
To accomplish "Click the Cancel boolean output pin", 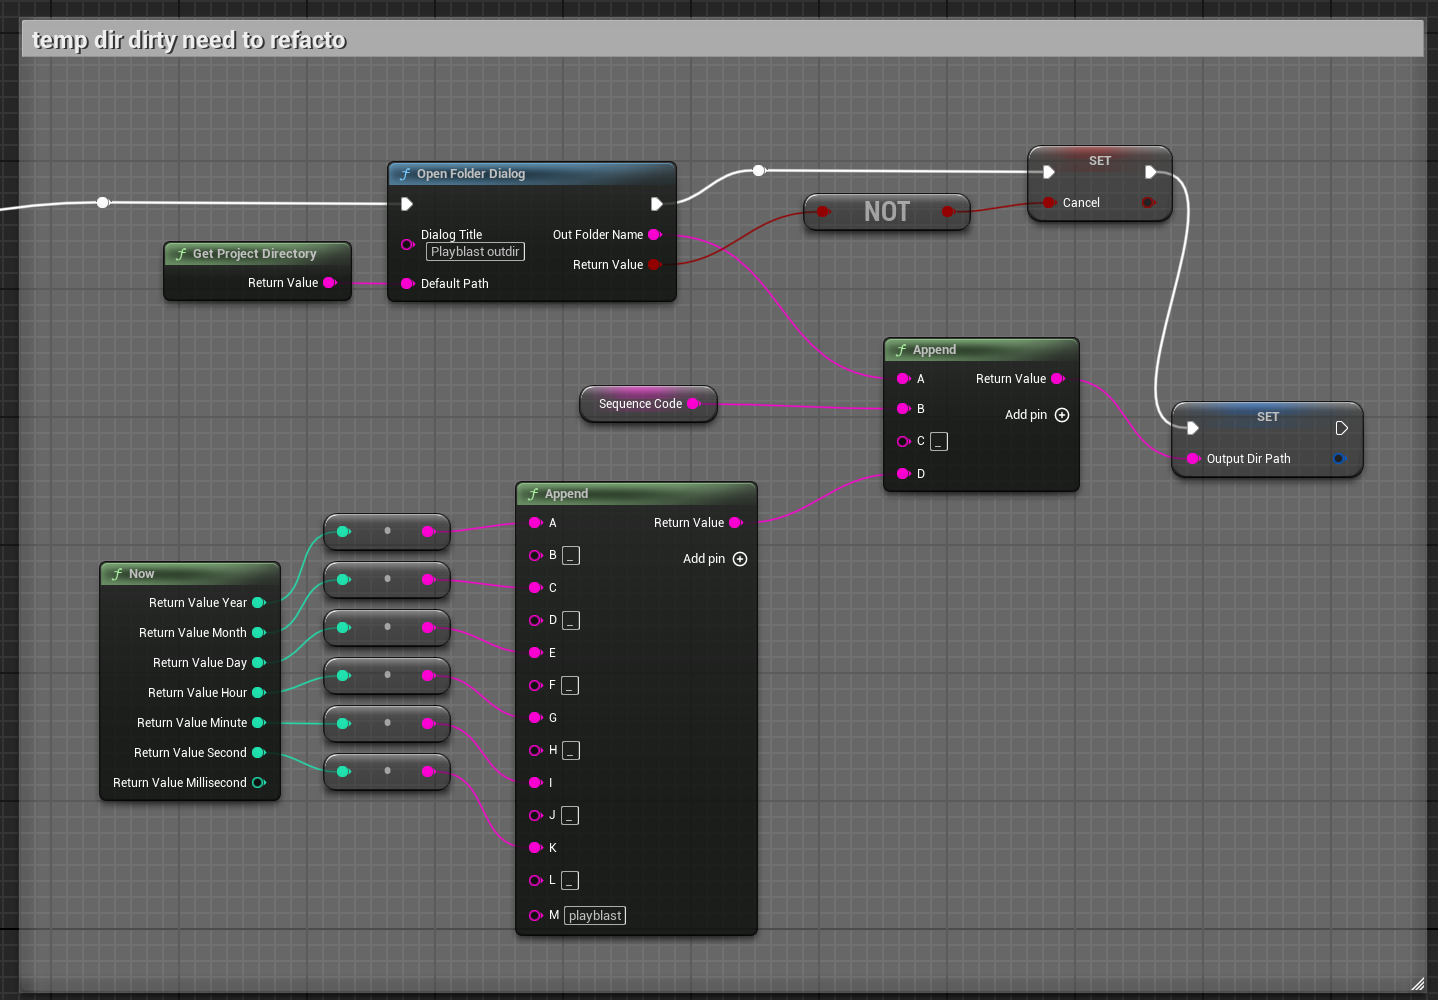I will coord(1148,203).
